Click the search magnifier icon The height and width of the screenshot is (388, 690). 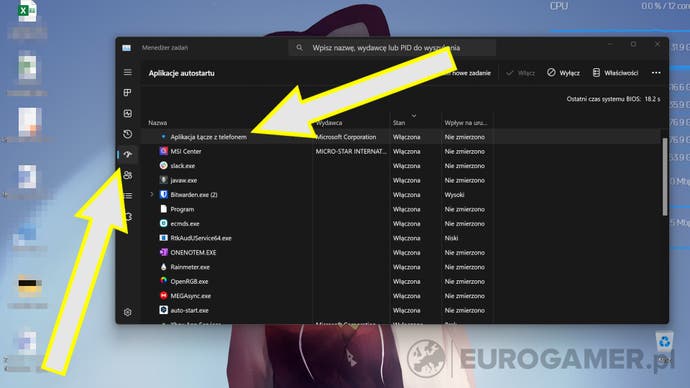point(299,48)
